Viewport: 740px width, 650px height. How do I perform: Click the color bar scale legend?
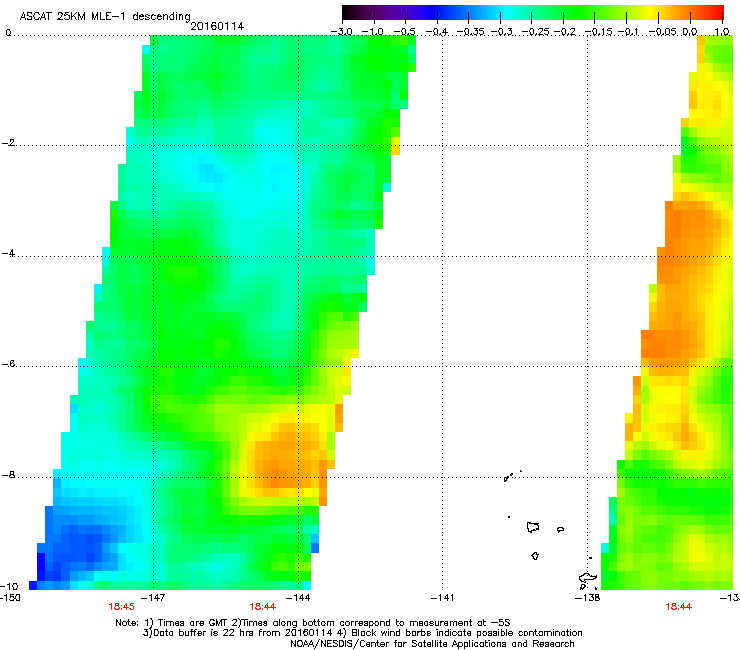tap(533, 13)
